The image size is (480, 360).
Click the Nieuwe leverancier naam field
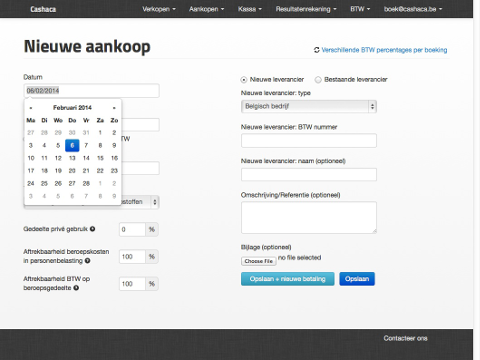(309, 175)
